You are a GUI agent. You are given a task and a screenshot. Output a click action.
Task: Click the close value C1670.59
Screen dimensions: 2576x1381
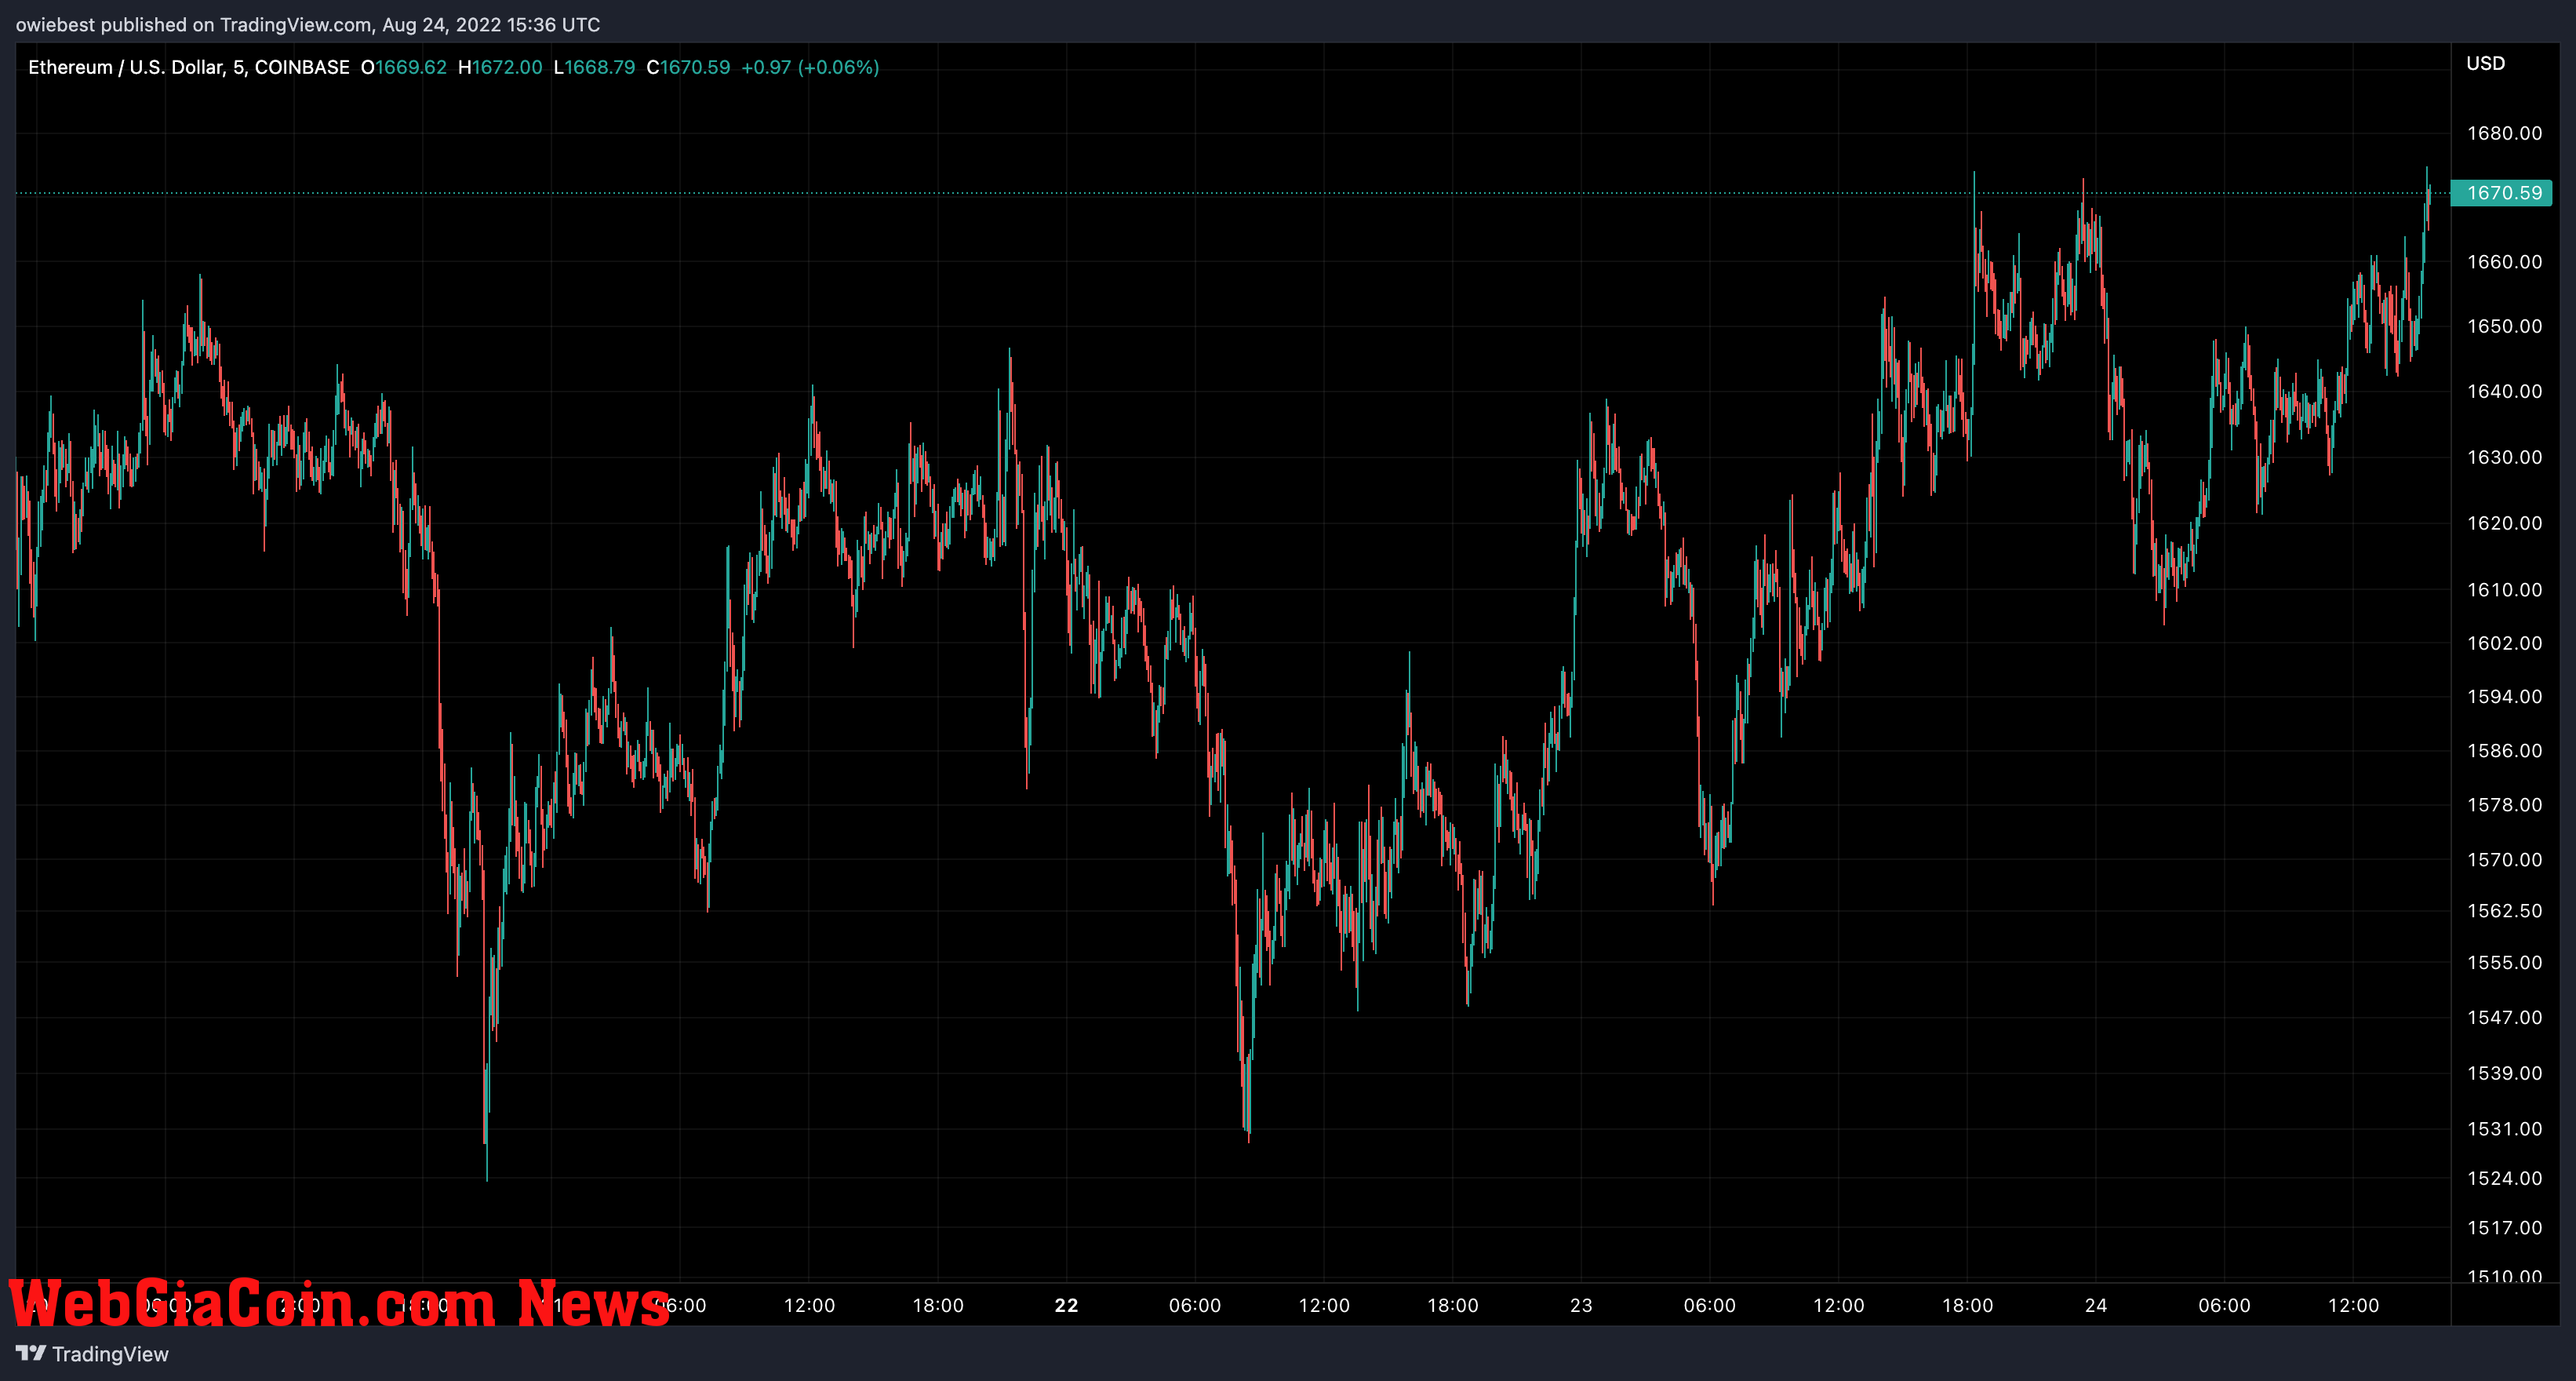tap(688, 67)
